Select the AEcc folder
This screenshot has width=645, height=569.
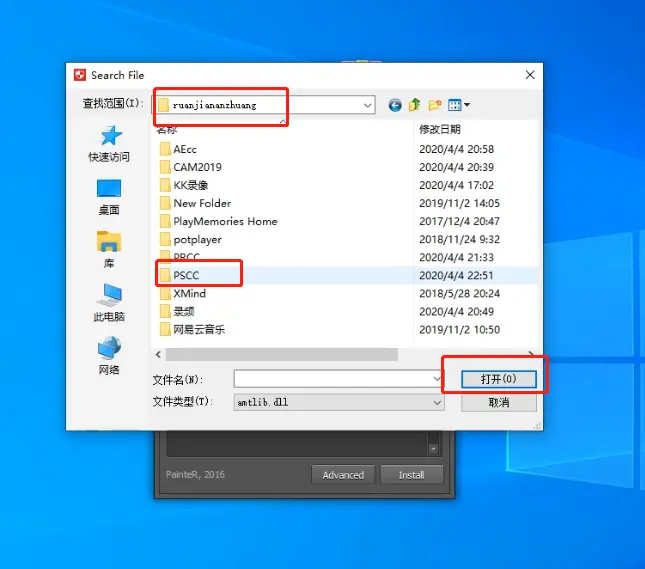(x=178, y=149)
